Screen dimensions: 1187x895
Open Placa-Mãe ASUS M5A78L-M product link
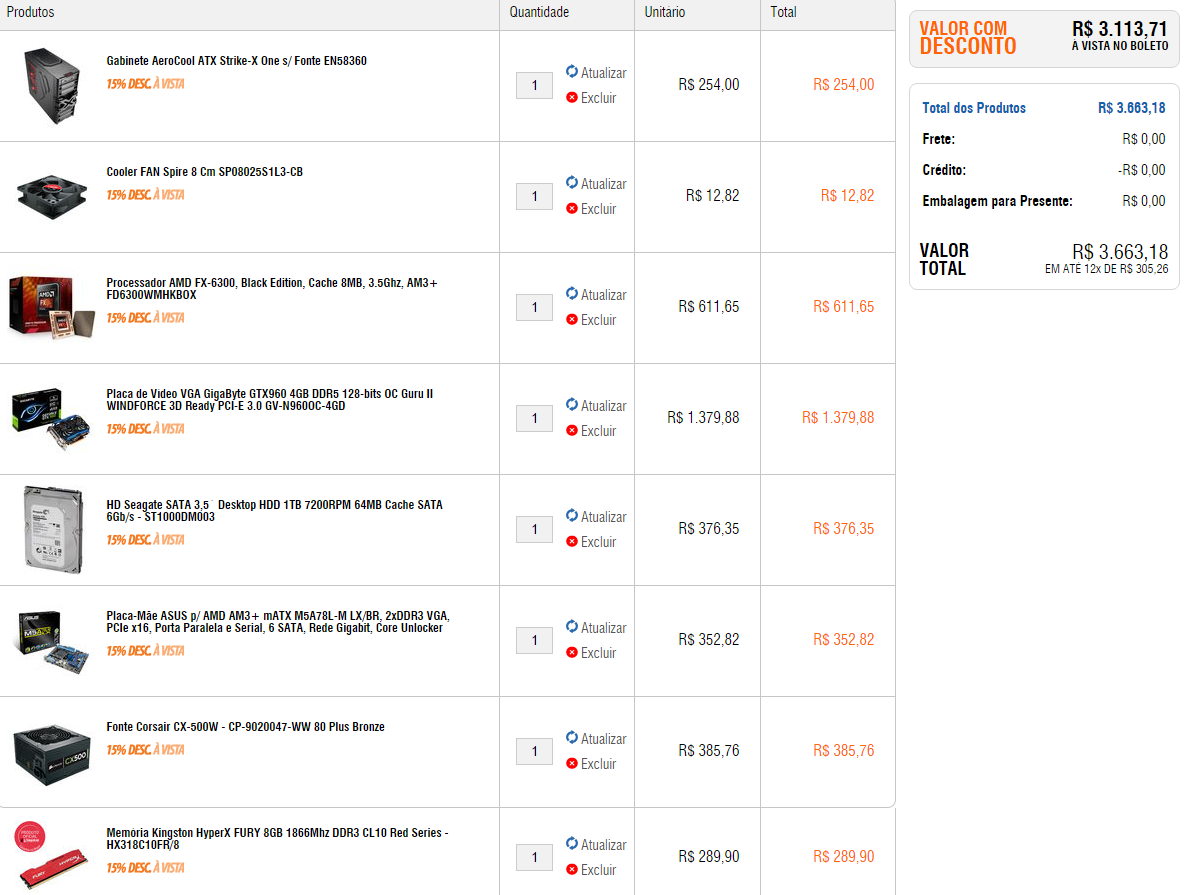[278, 622]
